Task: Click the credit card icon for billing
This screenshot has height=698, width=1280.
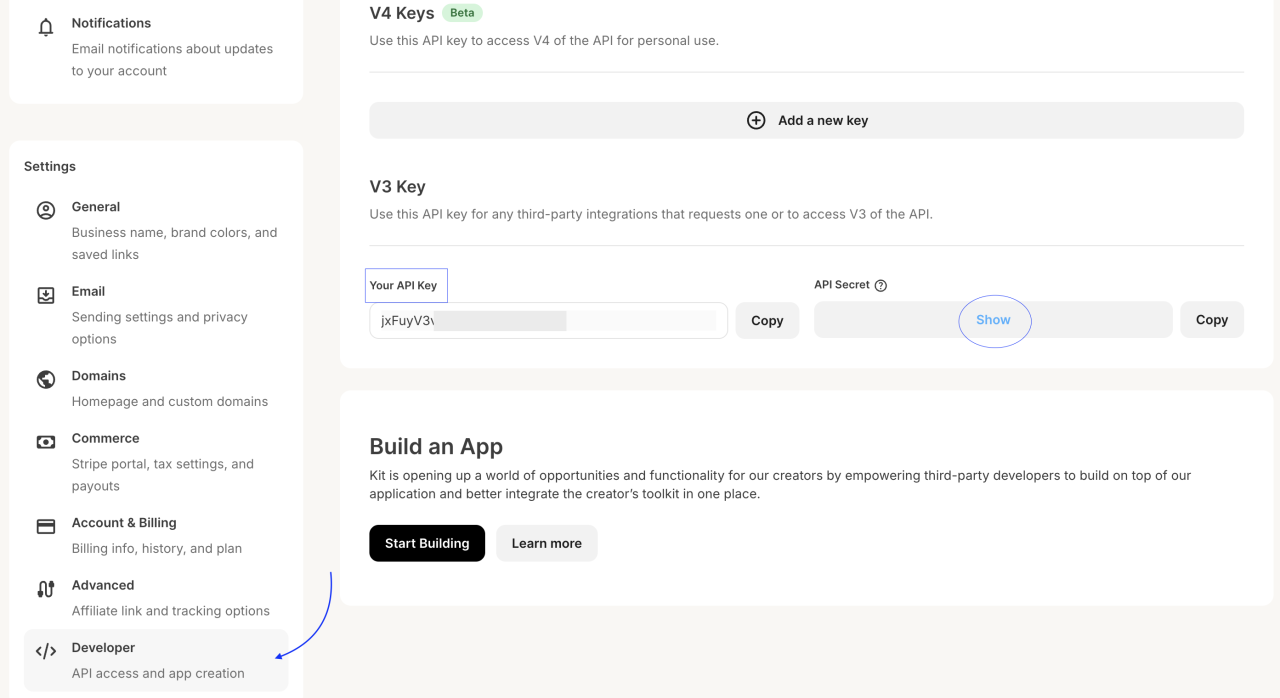Action: 46,526
